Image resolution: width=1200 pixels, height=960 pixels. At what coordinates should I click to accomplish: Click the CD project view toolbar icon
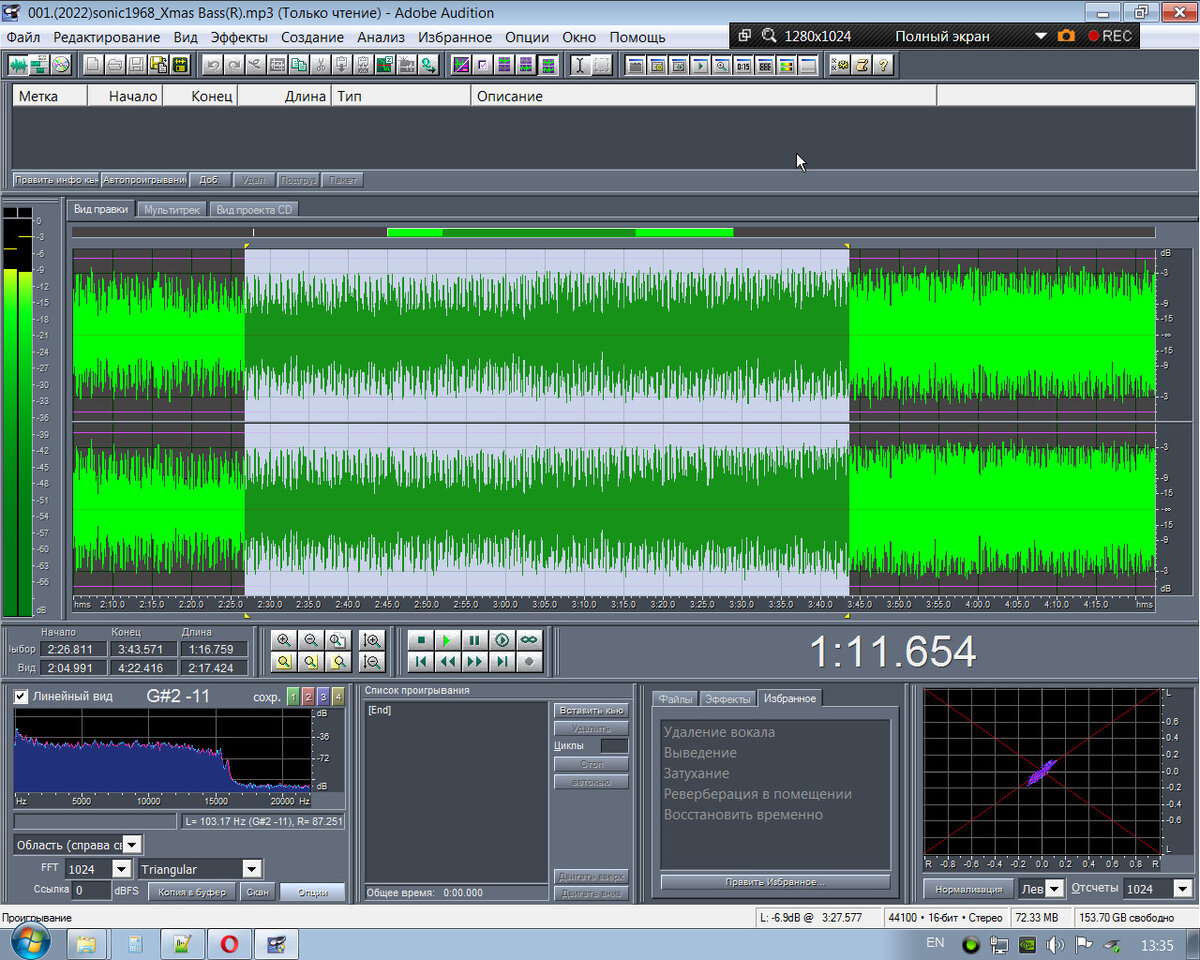[x=61, y=65]
